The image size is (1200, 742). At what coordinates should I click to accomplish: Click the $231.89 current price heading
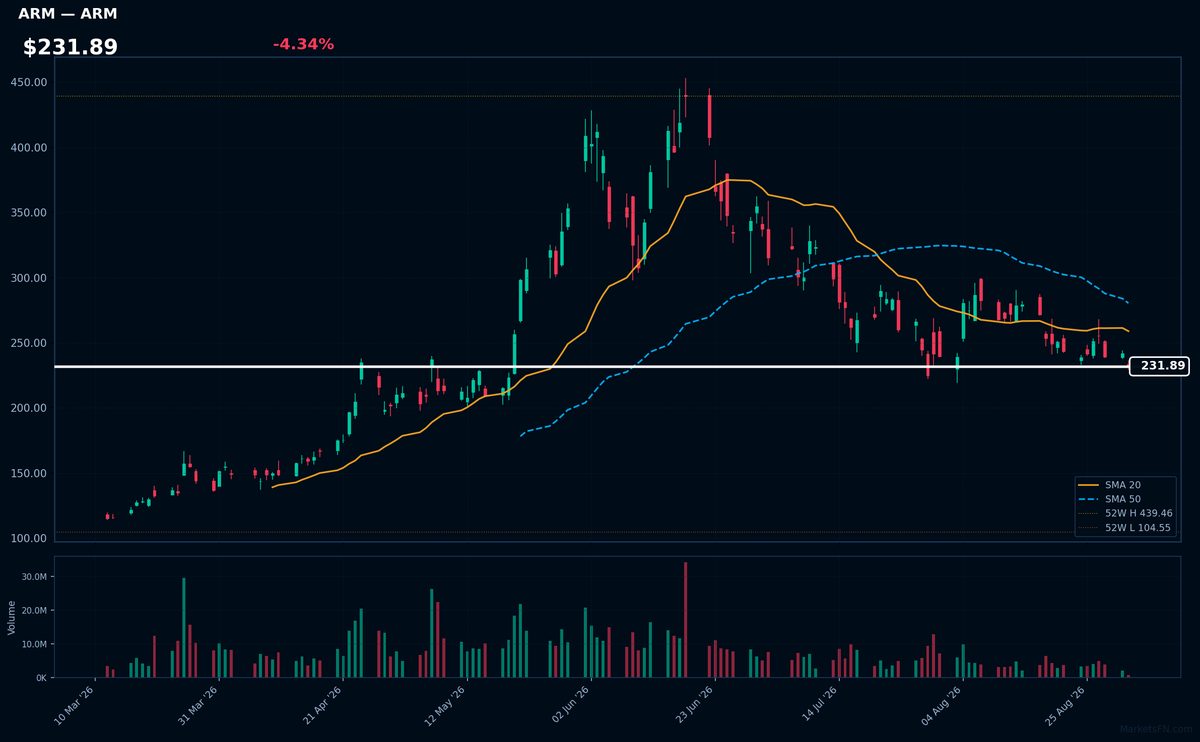(70, 47)
